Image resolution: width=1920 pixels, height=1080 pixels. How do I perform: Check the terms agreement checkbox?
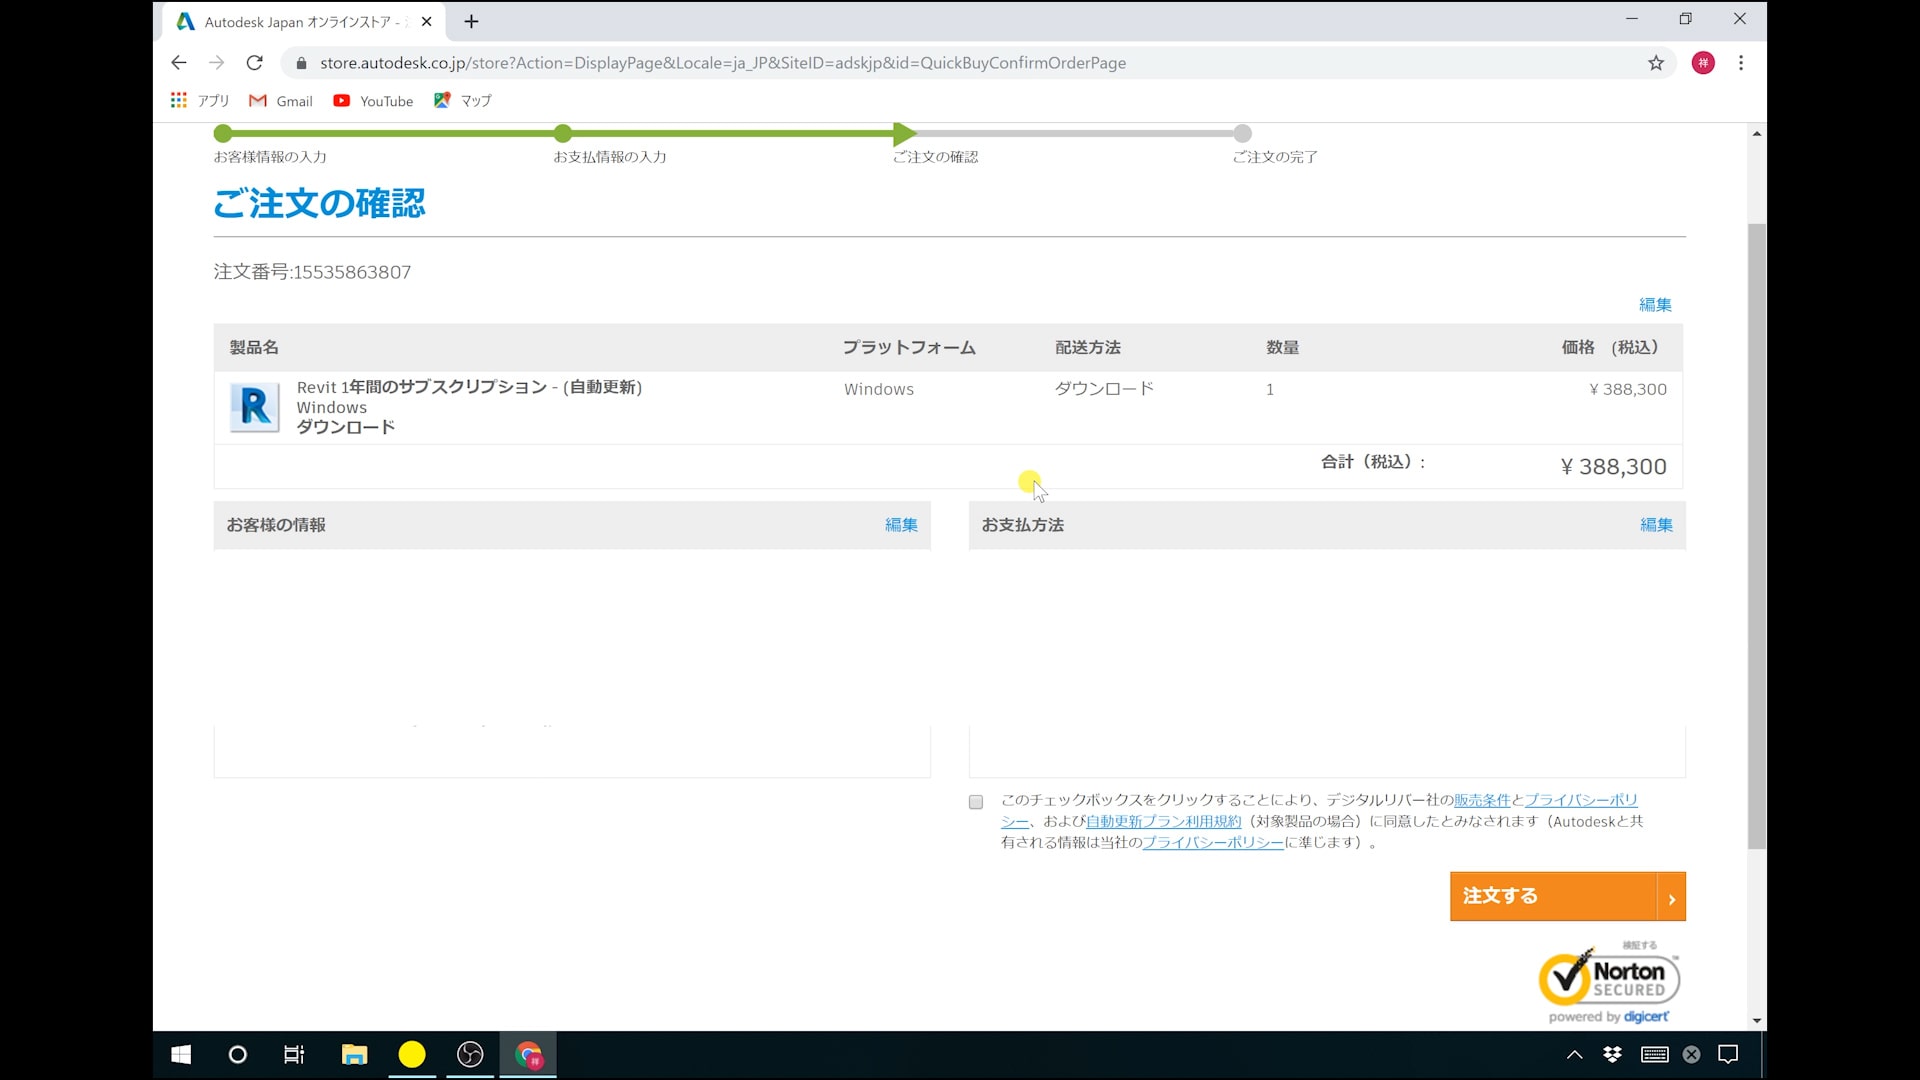coord(976,802)
